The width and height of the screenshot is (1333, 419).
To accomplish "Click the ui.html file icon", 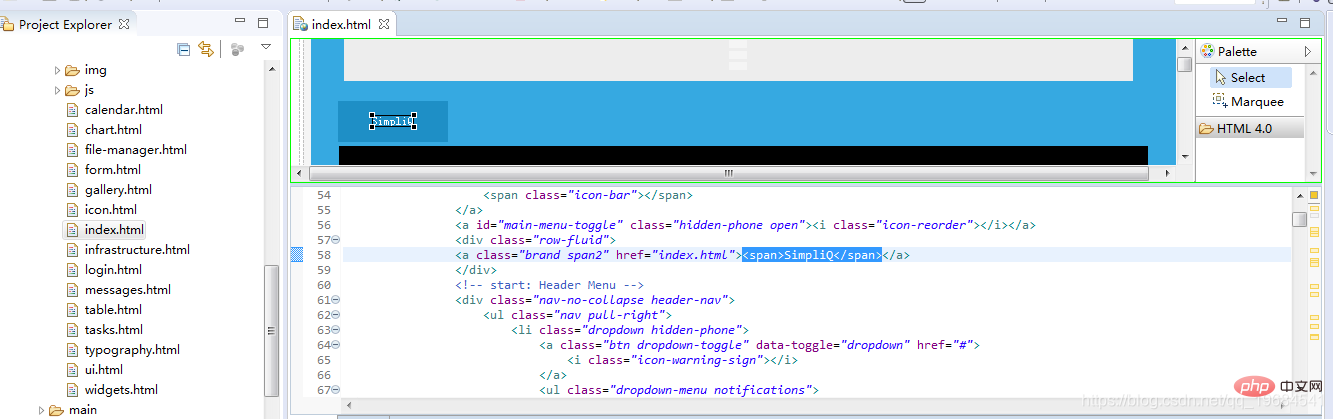I will pyautogui.click(x=72, y=370).
